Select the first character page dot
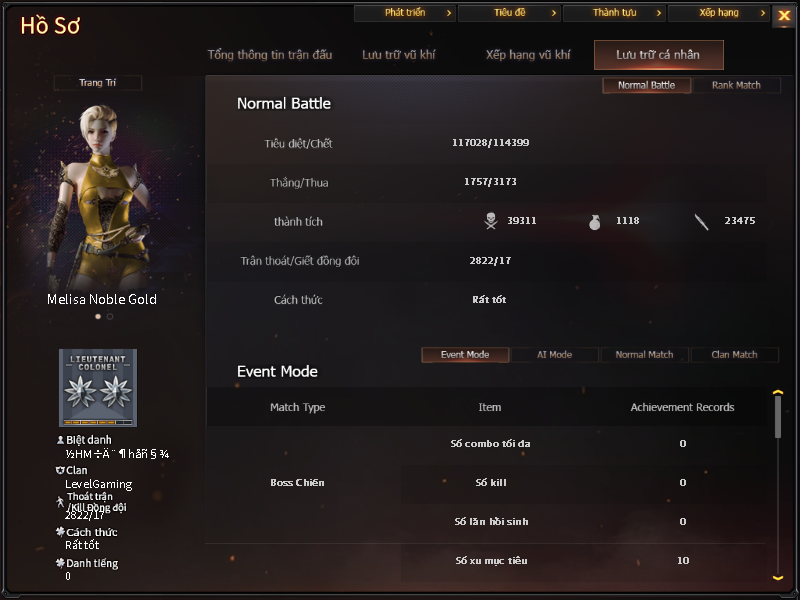 [98, 316]
